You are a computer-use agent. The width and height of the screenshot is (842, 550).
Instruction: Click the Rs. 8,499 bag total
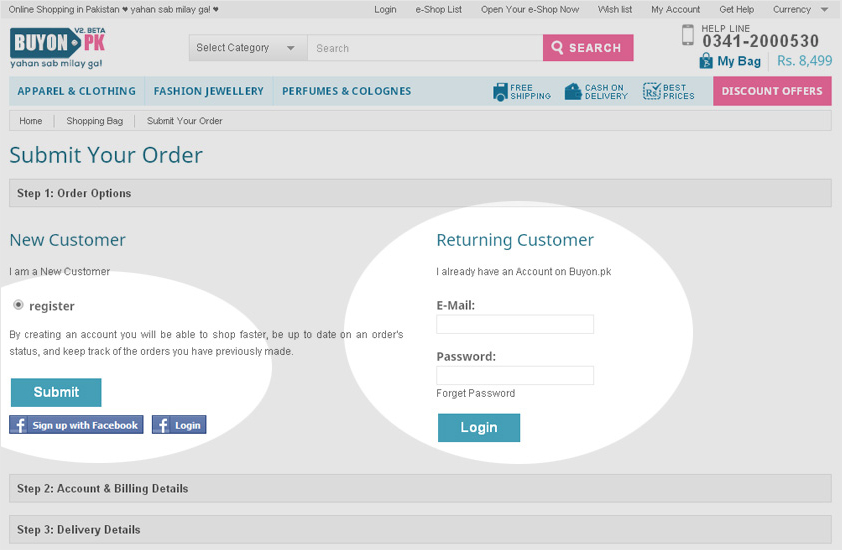pos(804,61)
